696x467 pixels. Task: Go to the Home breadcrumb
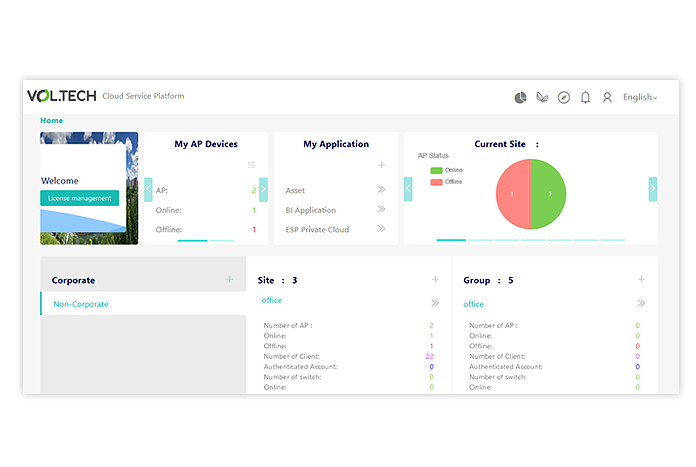click(x=51, y=120)
